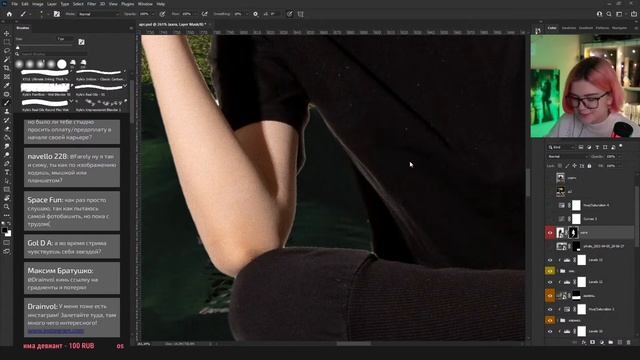Select the History Brush tool
This screenshot has width=640, height=360.
pyautogui.click(x=7, y=120)
